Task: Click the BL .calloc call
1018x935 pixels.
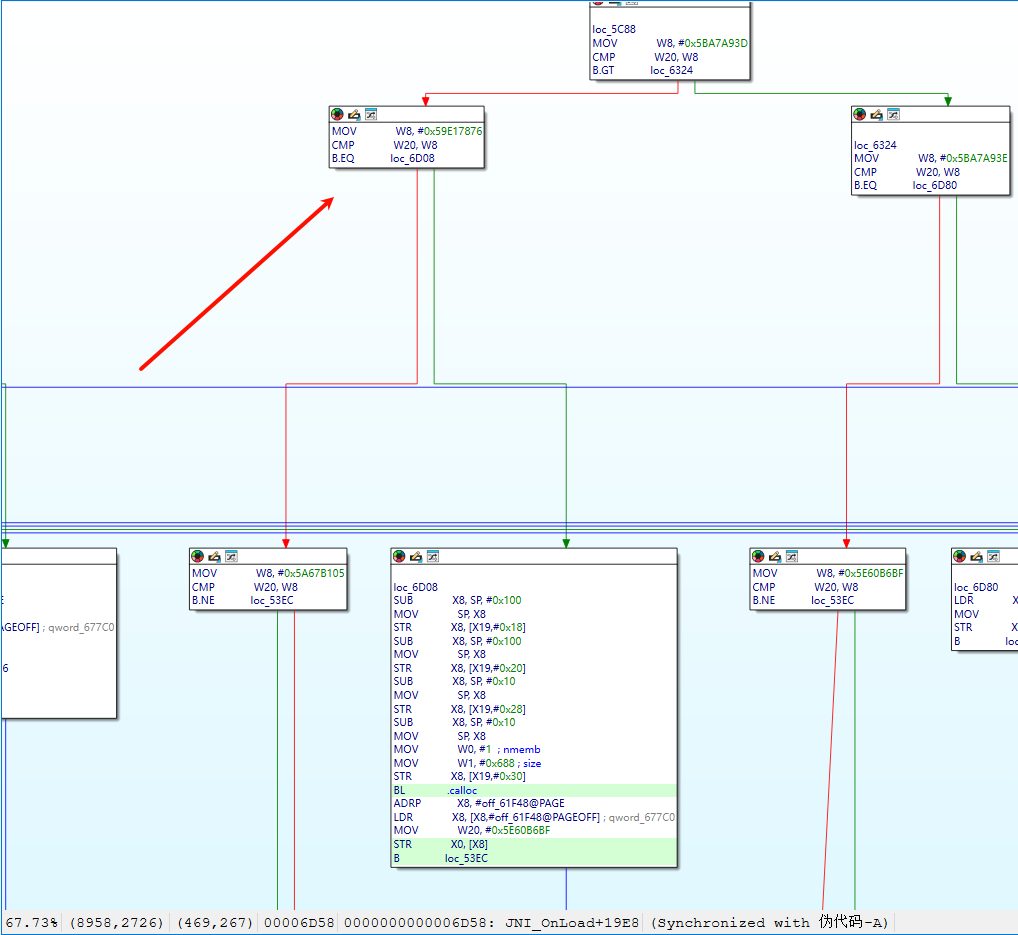Action: 435,790
